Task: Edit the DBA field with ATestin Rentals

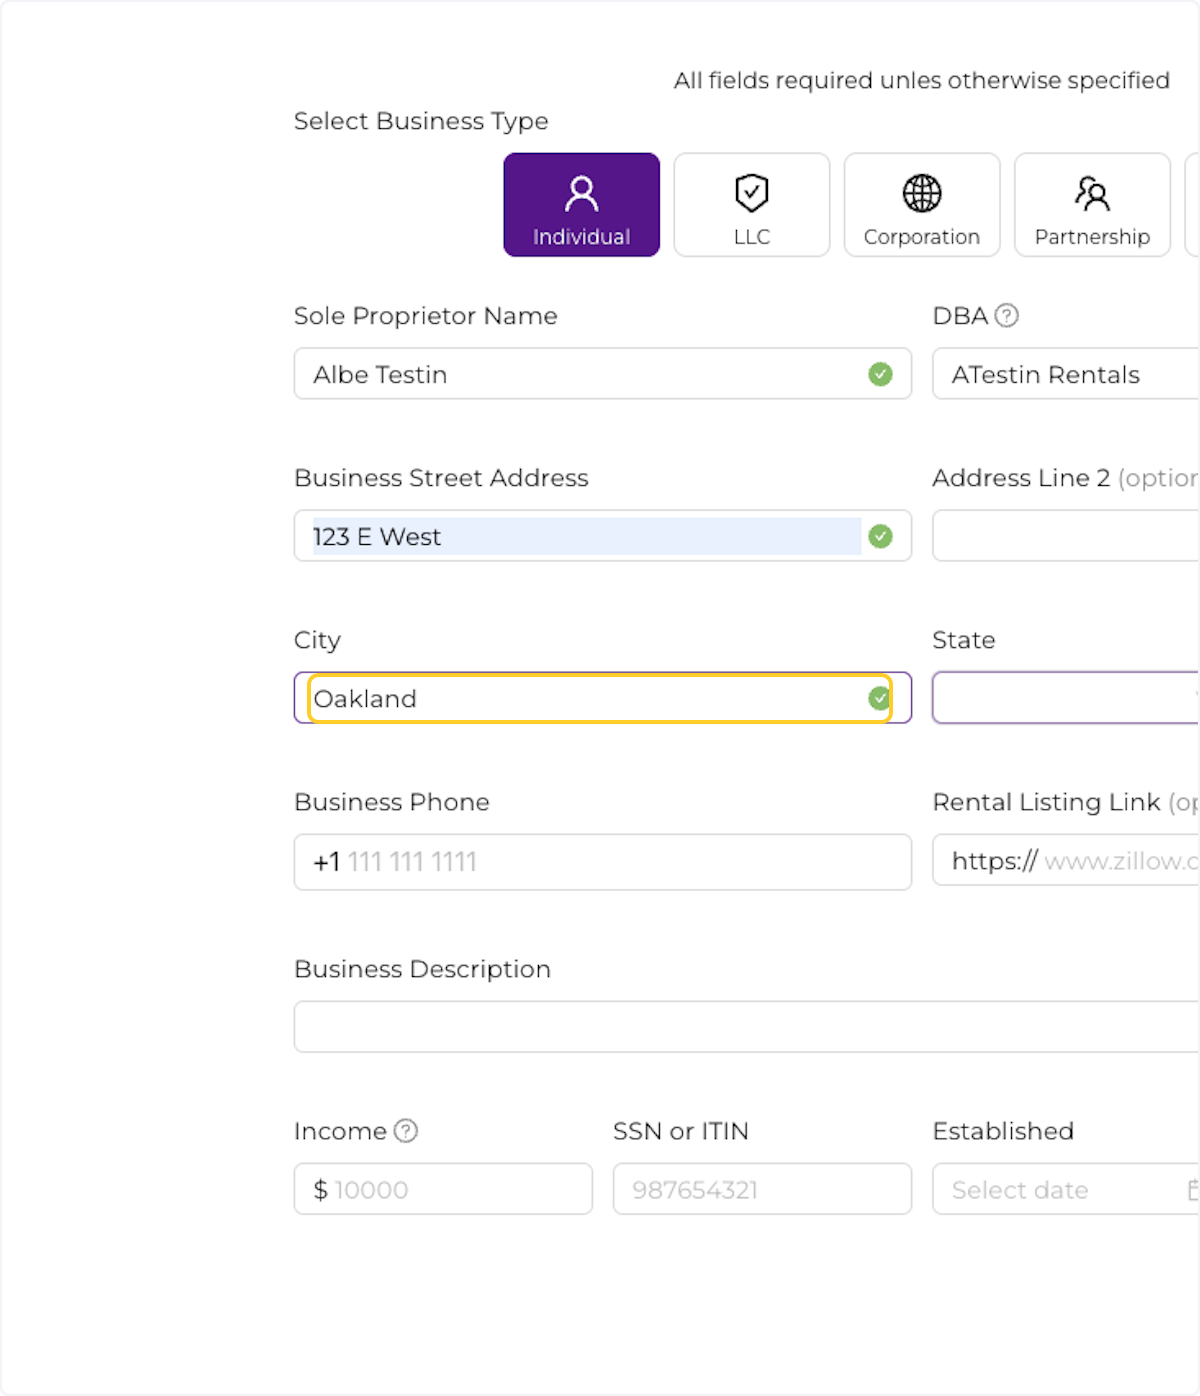Action: coord(1065,374)
